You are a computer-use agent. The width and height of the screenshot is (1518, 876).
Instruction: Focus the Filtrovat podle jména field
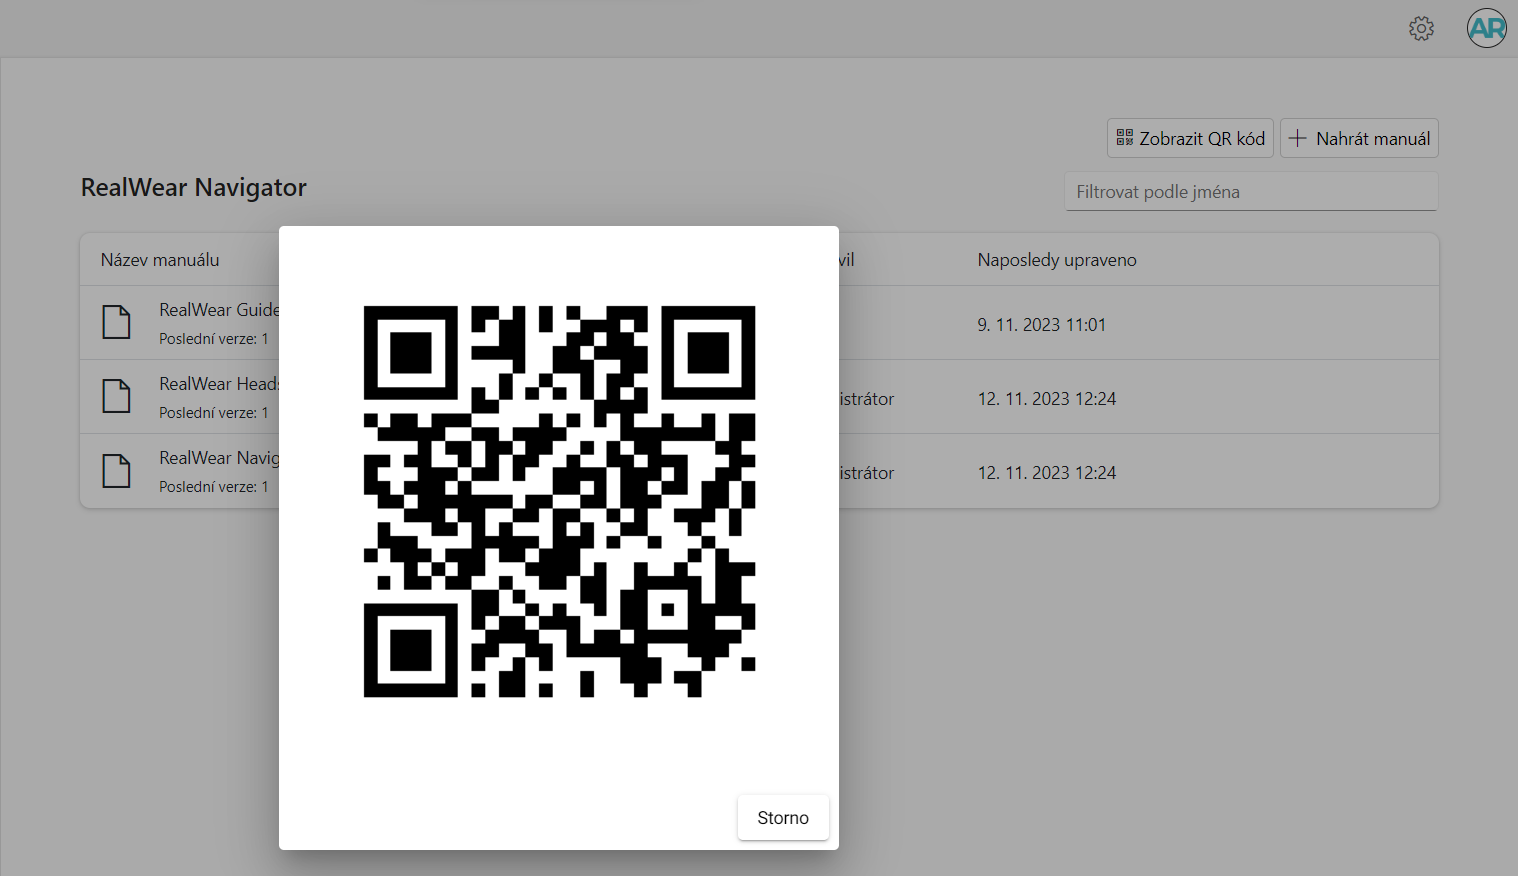pyautogui.click(x=1251, y=192)
